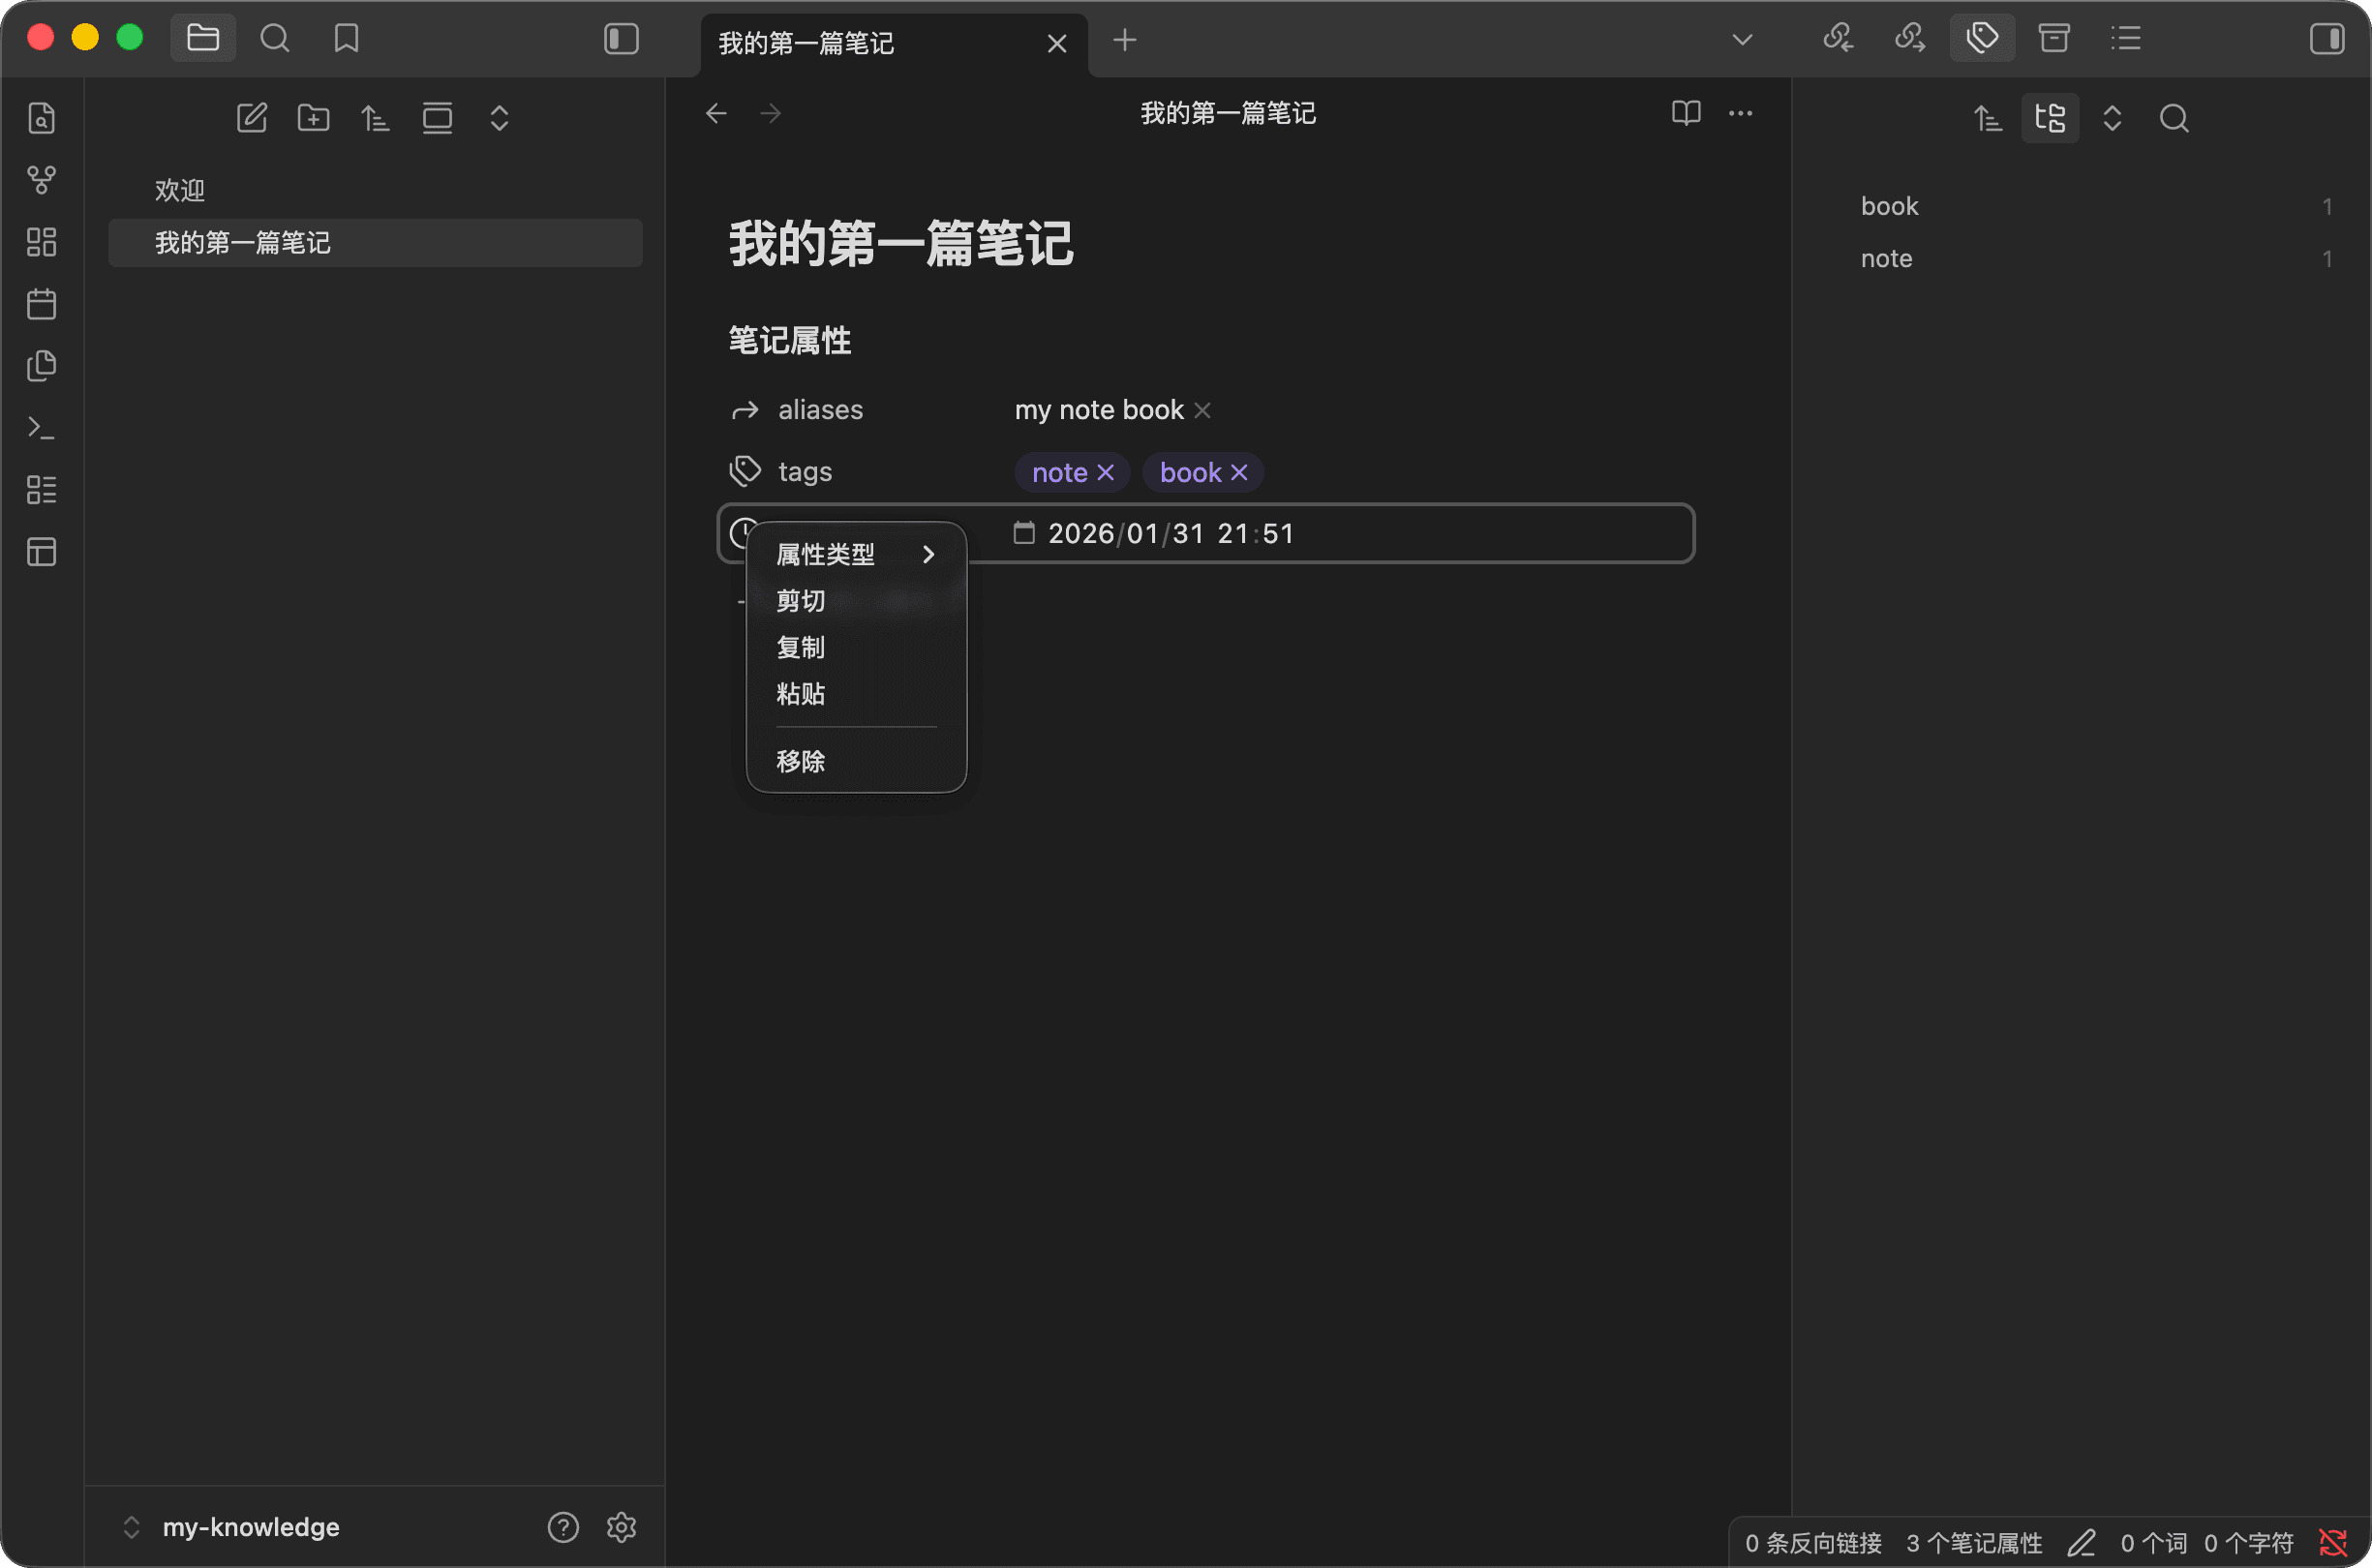This screenshot has height=1568, width=2372.
Task: Toggle the left sidebar
Action: 621,39
